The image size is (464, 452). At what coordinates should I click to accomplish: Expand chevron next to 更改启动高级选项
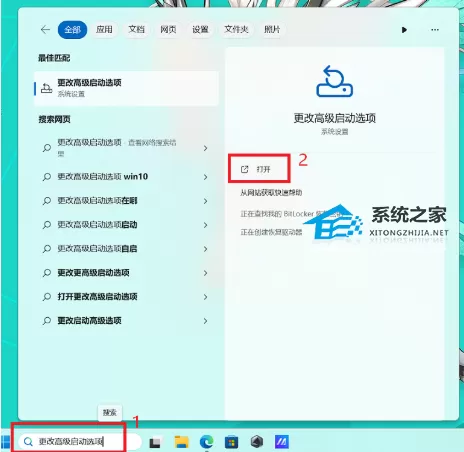206,321
